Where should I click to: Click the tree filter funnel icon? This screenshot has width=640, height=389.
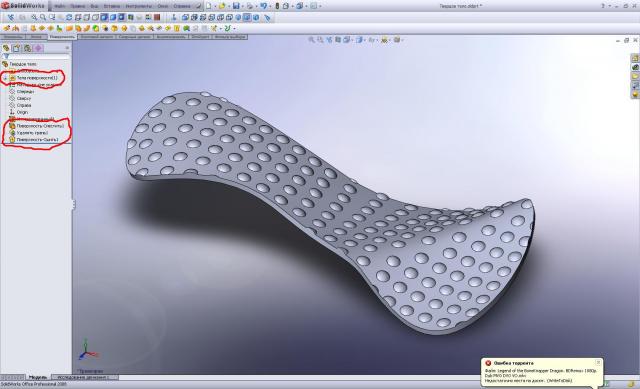[6, 56]
